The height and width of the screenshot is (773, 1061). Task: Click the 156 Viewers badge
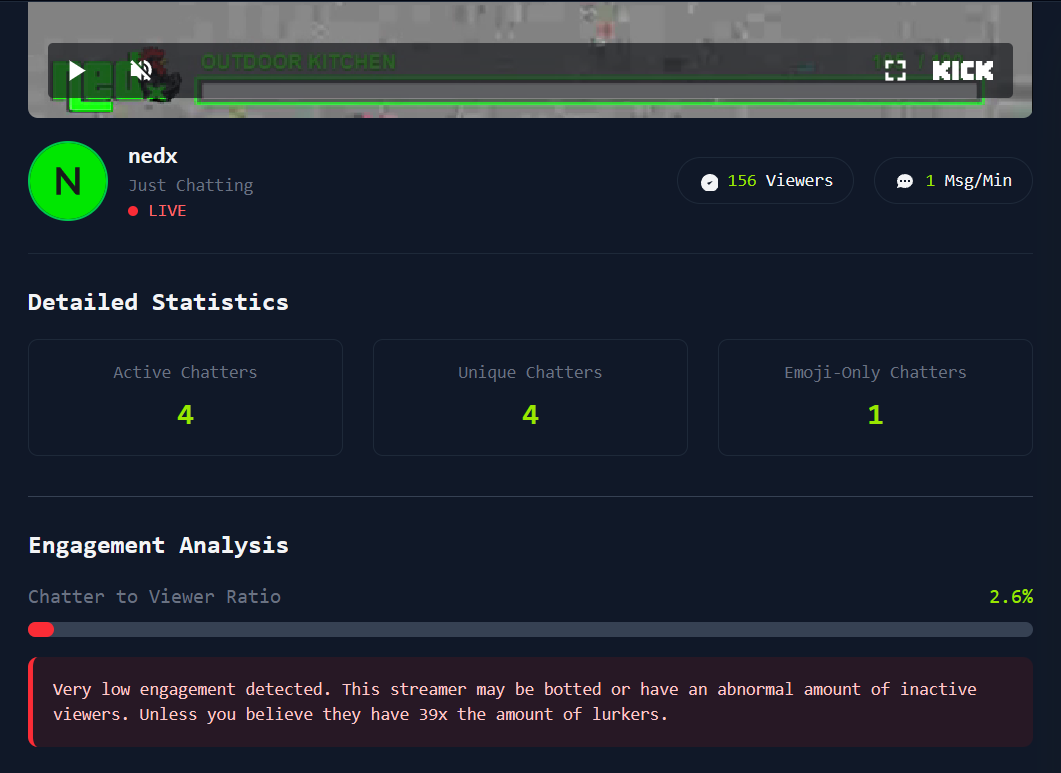point(765,181)
